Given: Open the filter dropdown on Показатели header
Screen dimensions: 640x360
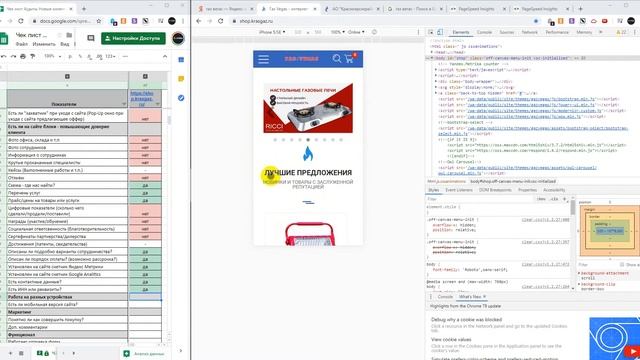Looking at the screenshot, I should pyautogui.click(x=124, y=104).
